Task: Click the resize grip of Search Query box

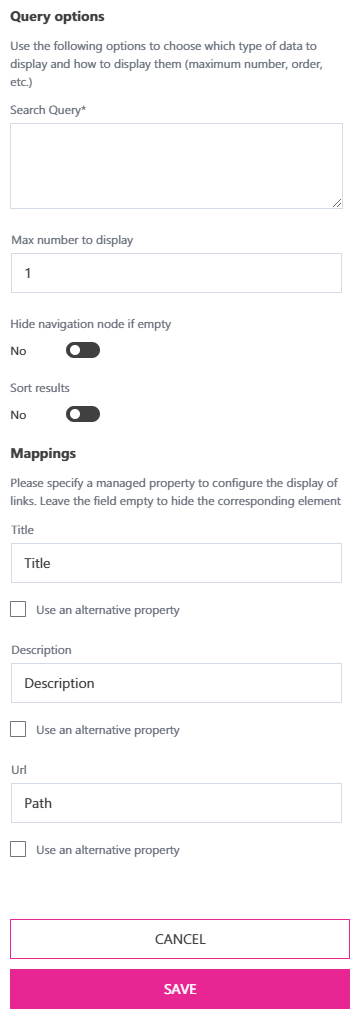Action: pyautogui.click(x=337, y=203)
